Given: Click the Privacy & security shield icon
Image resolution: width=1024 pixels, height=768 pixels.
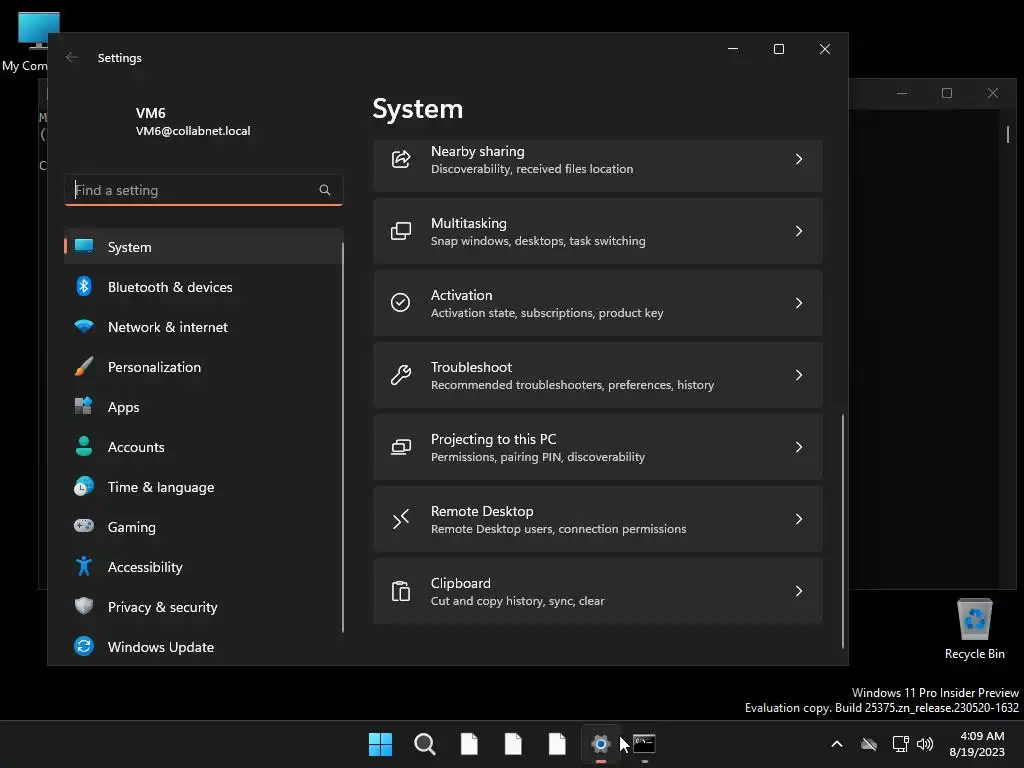Looking at the screenshot, I should click(x=84, y=606).
